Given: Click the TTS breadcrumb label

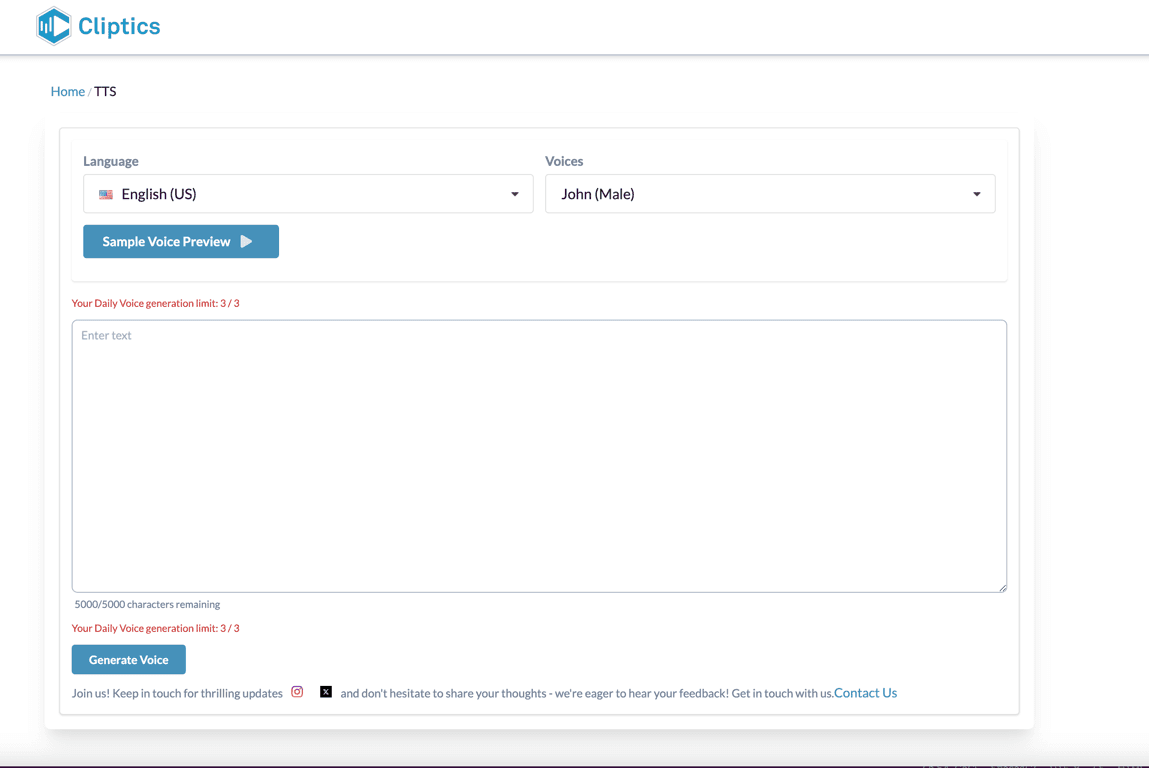Looking at the screenshot, I should [x=105, y=91].
